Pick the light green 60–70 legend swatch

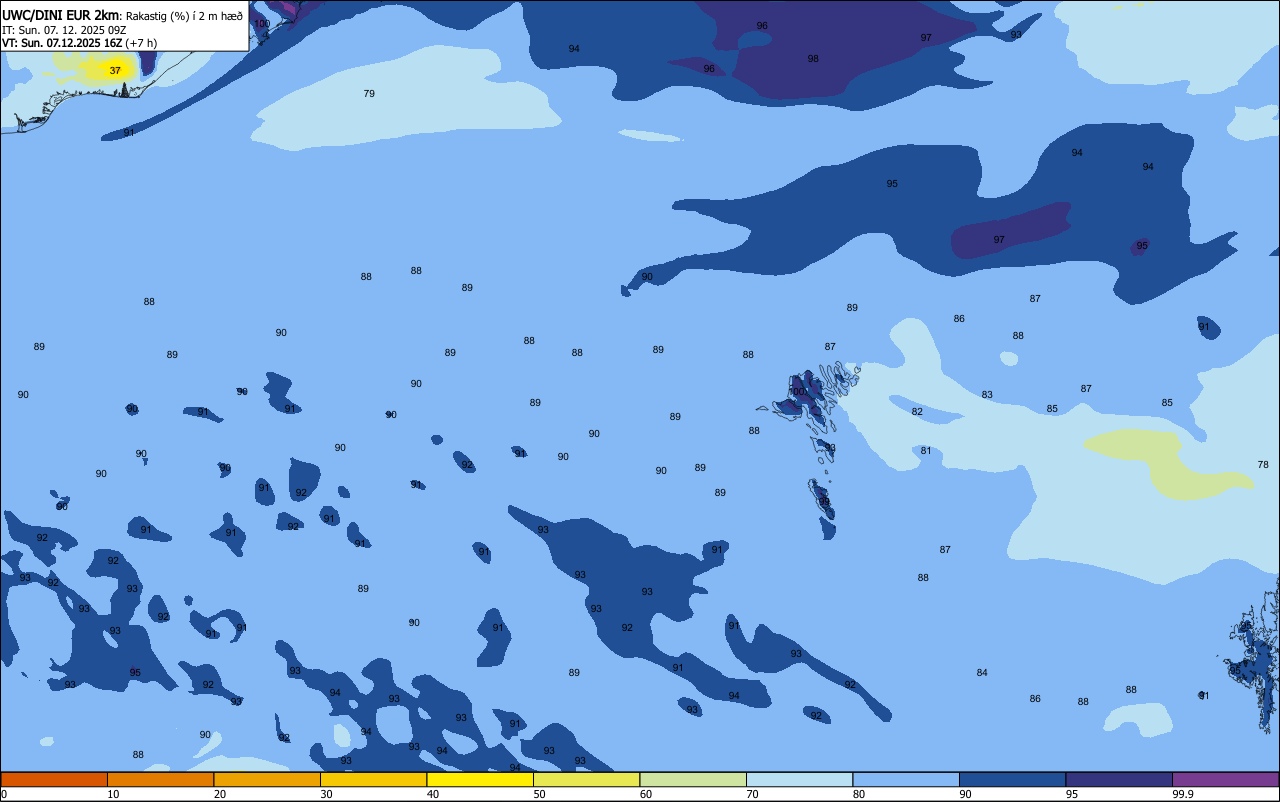[x=693, y=779]
